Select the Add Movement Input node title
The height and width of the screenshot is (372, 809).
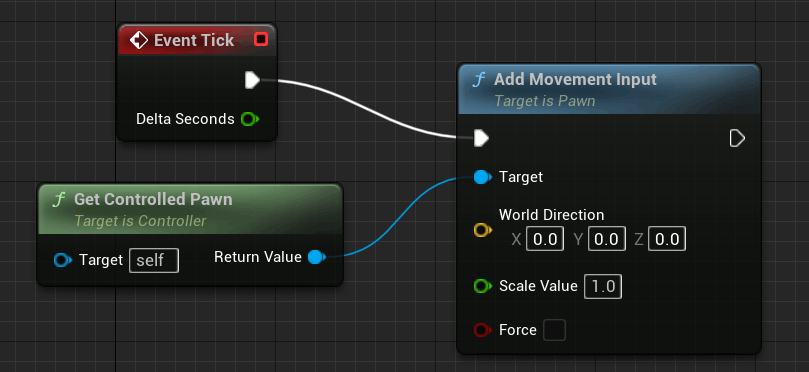(575, 79)
